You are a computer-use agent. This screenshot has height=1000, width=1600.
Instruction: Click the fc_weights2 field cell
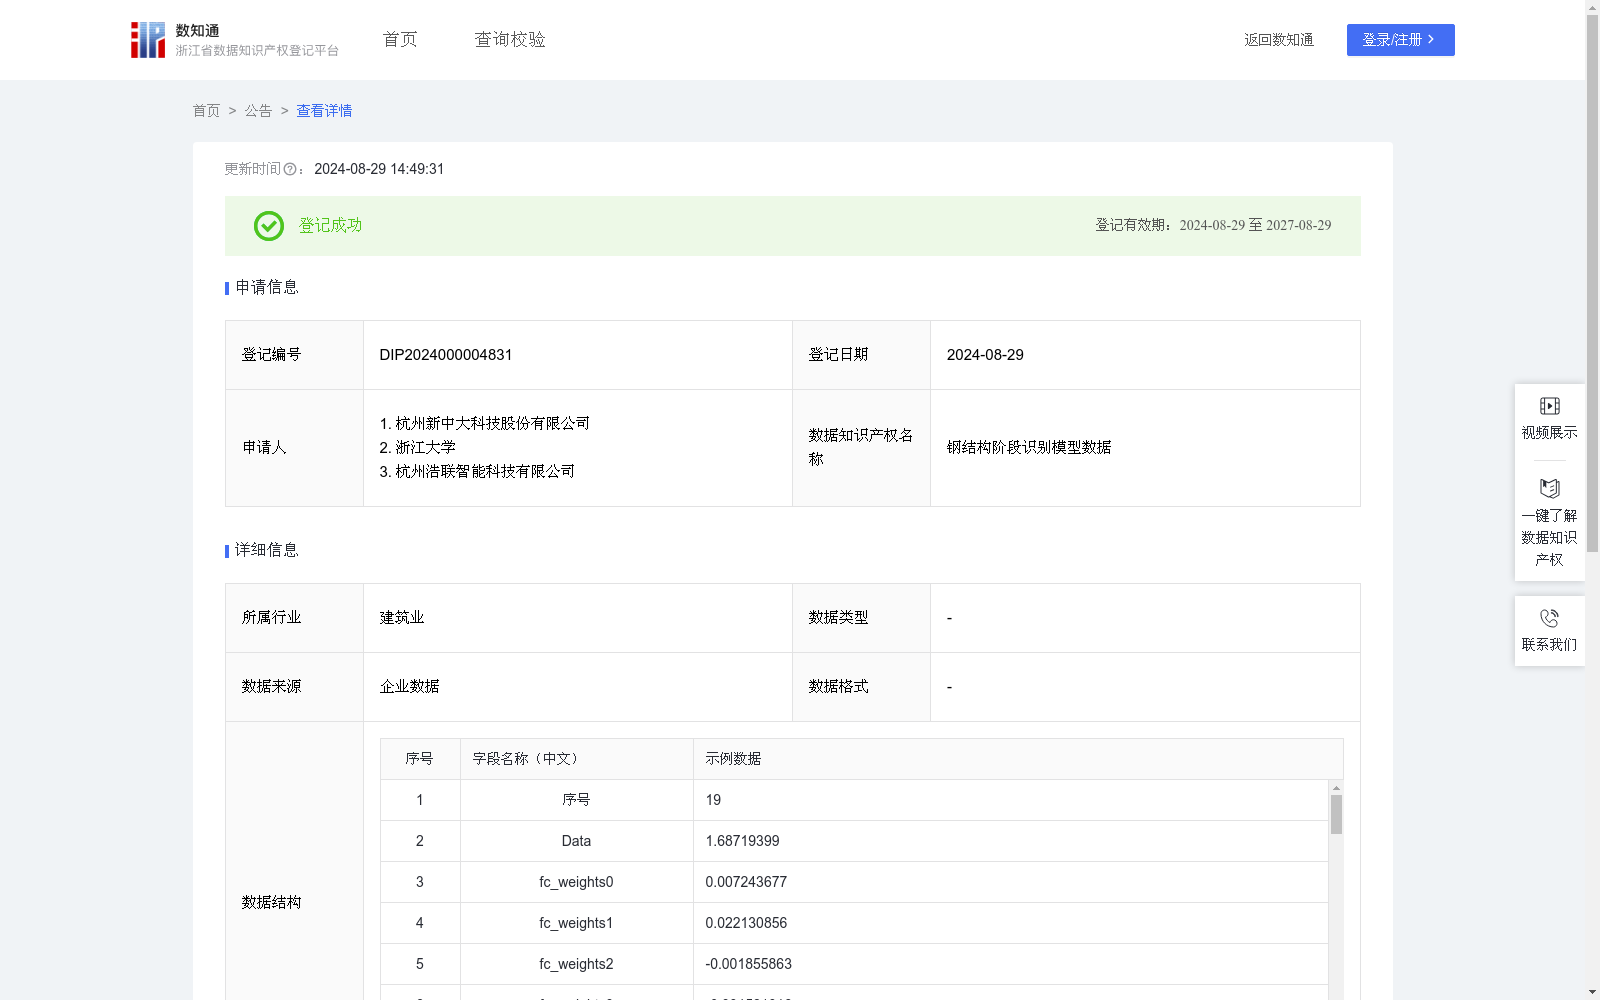(x=576, y=964)
